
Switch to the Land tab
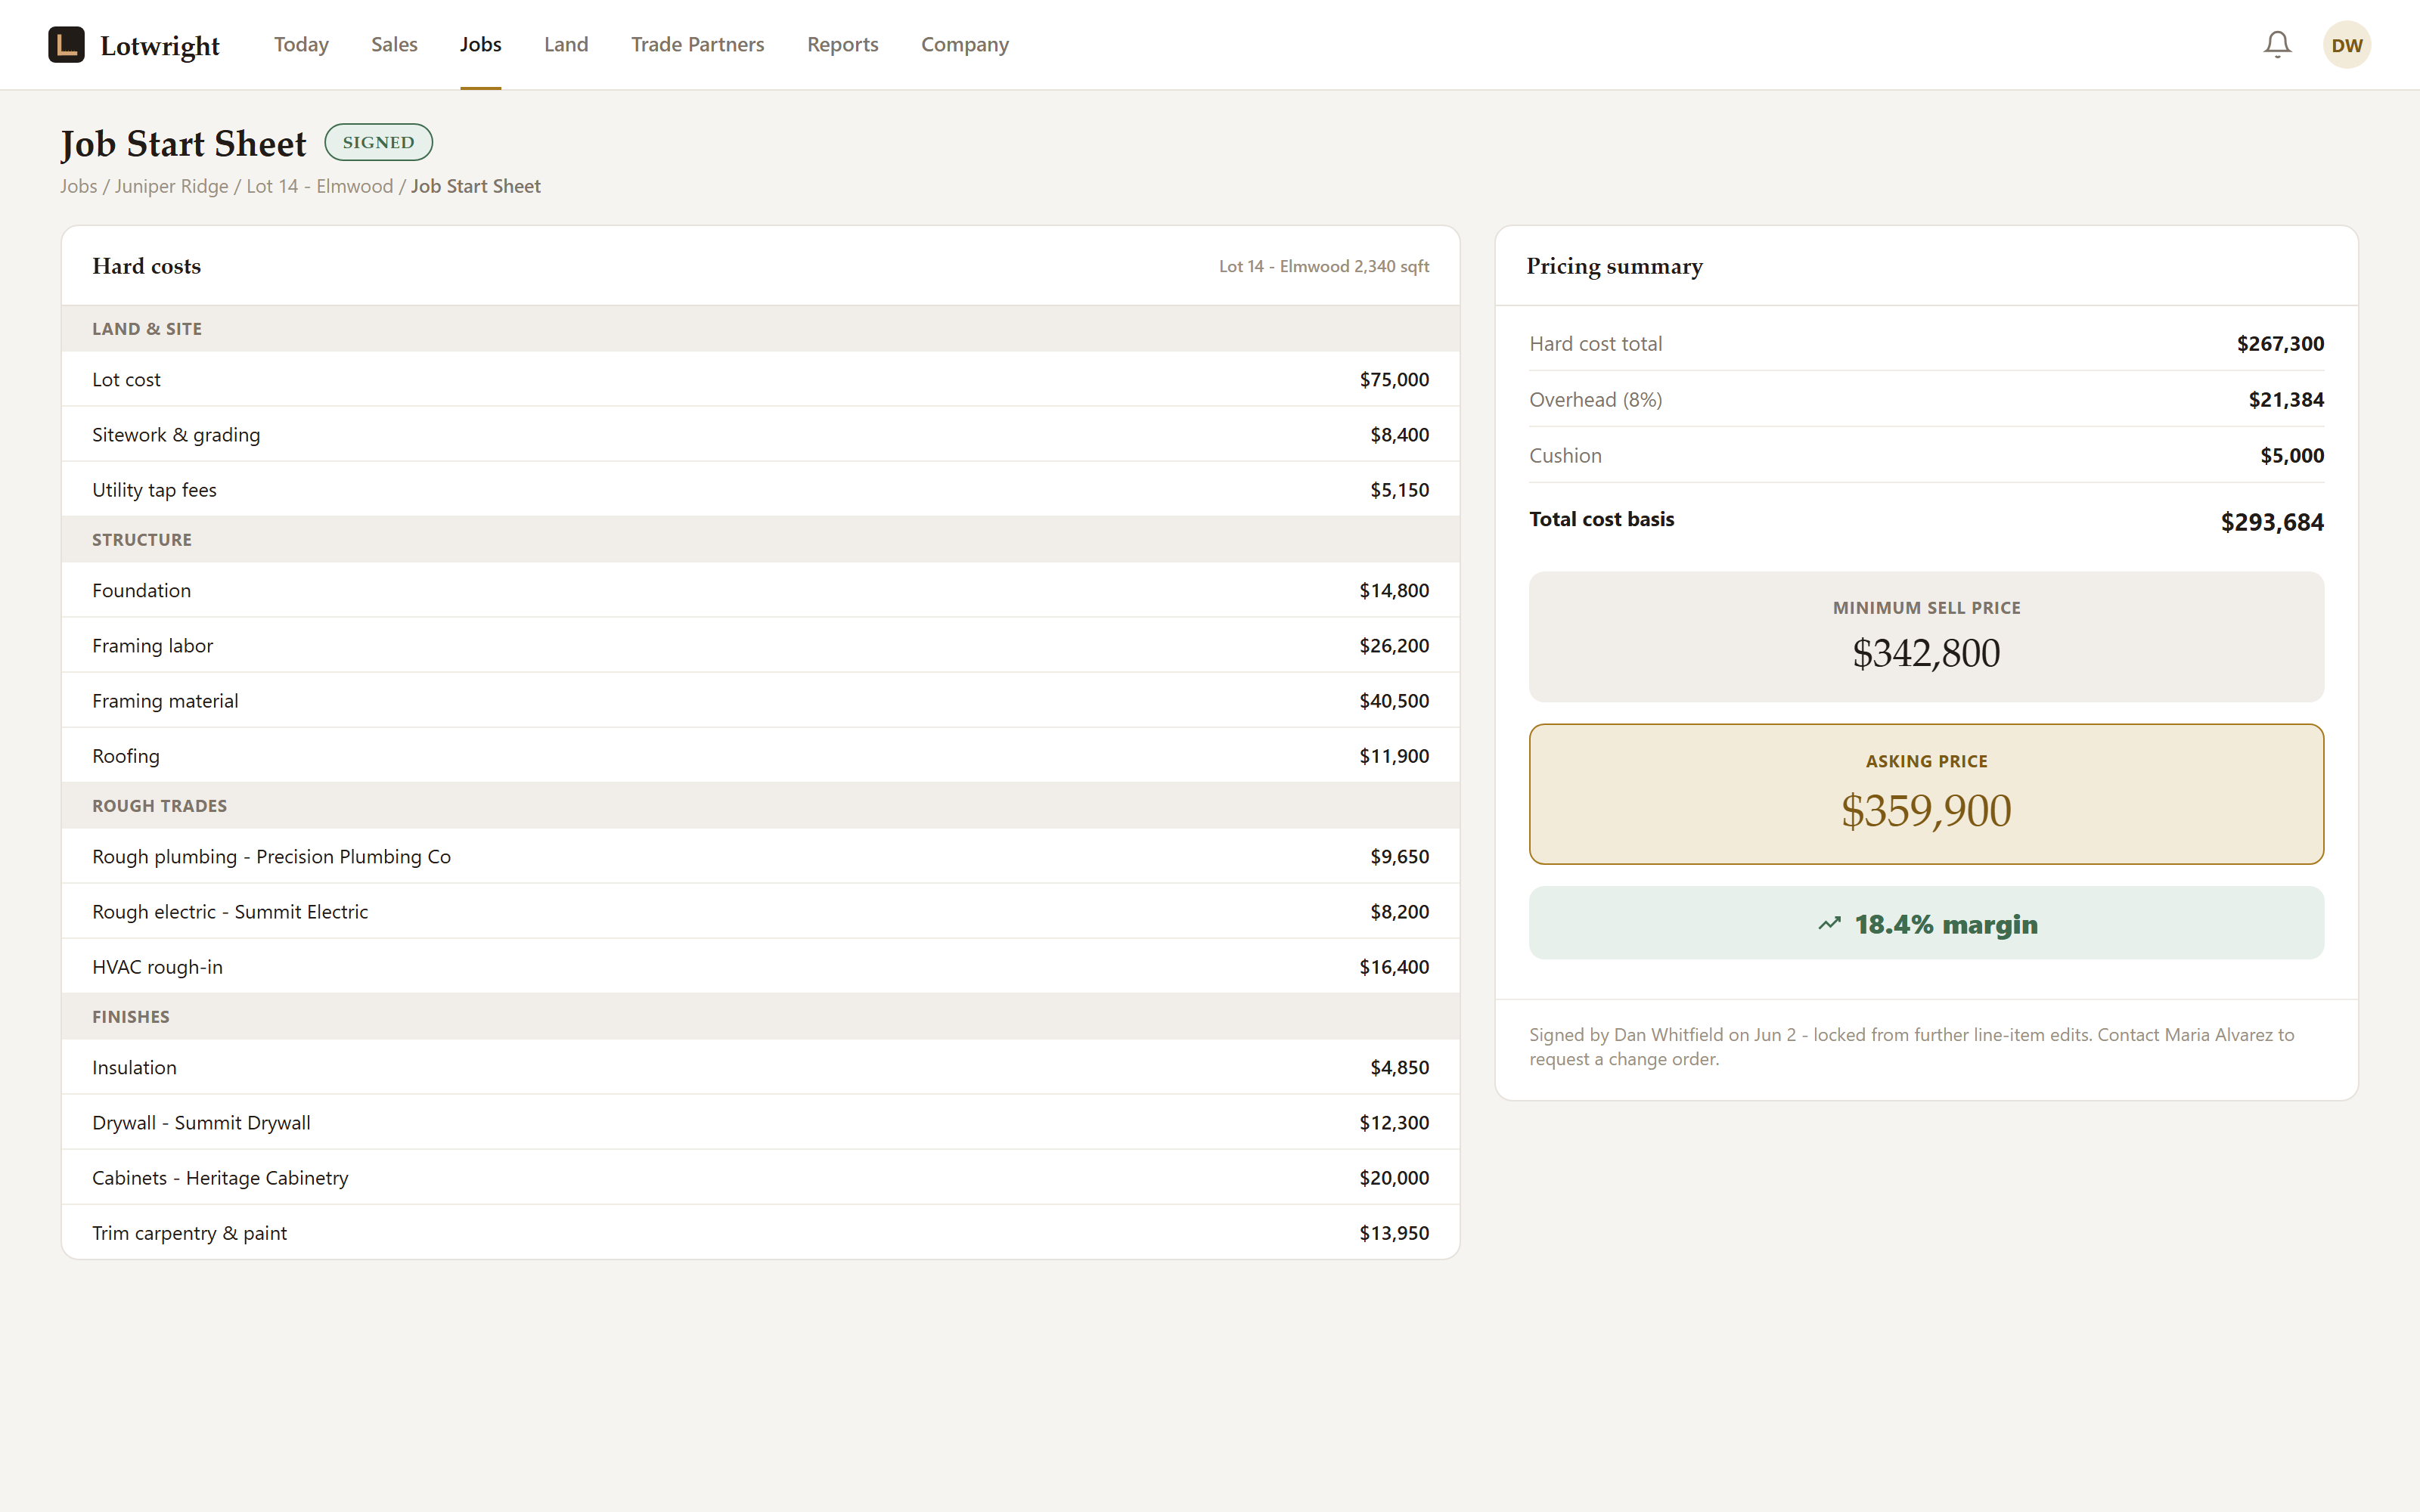[x=566, y=44]
